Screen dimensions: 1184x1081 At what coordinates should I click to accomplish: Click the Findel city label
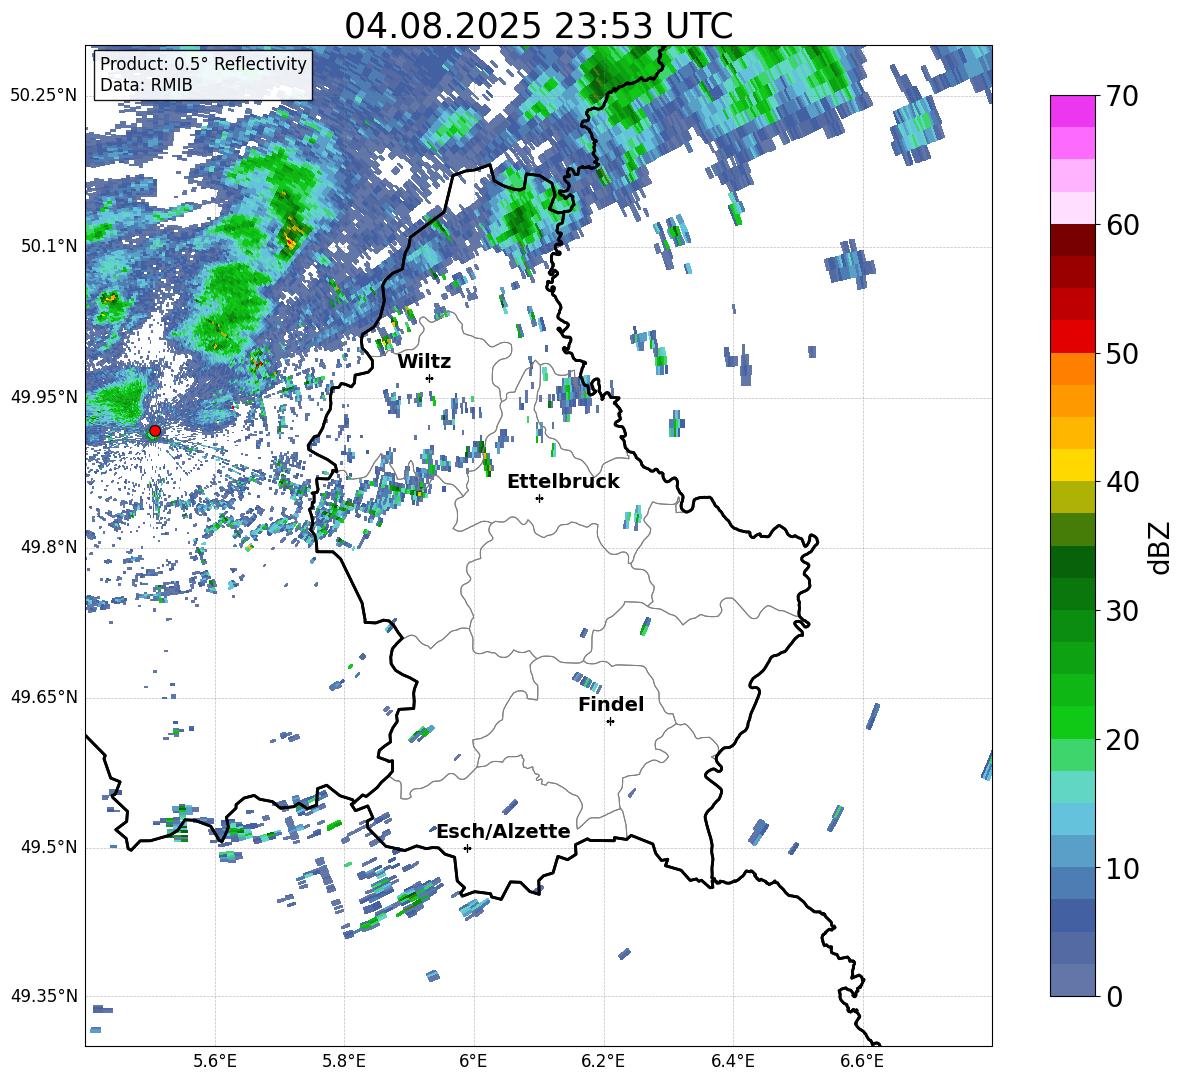[611, 704]
